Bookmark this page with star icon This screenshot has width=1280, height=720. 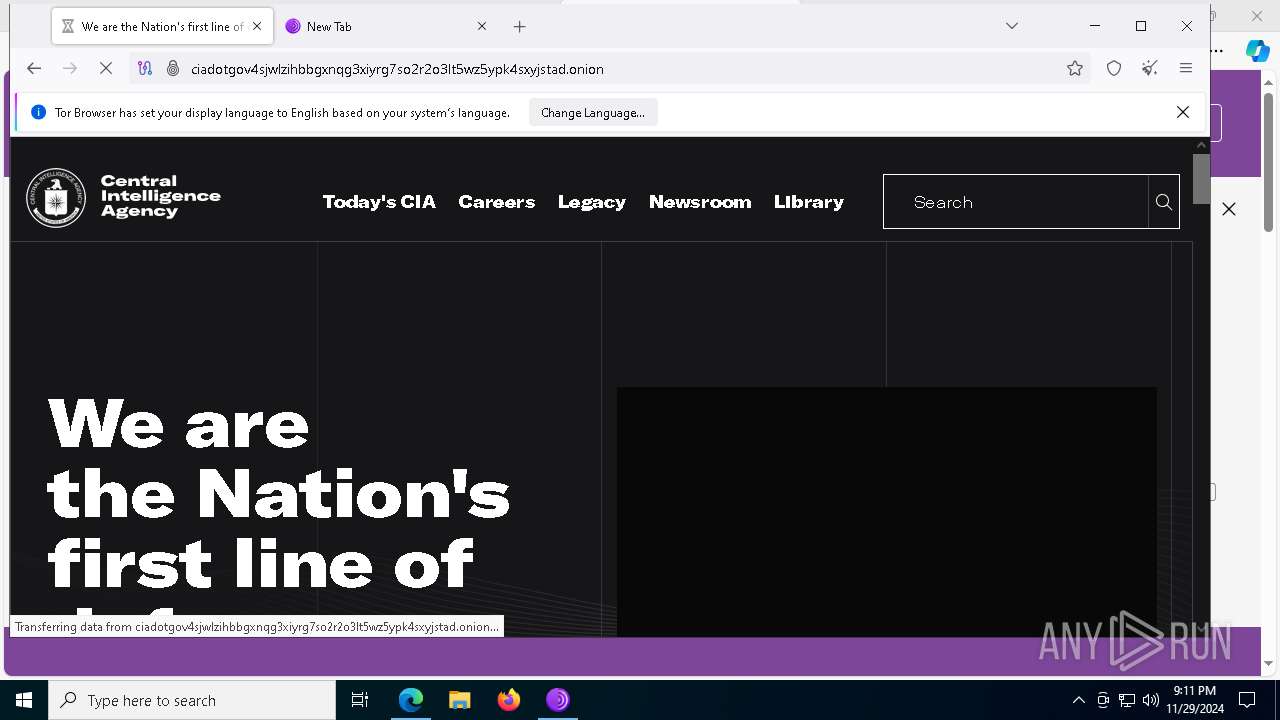pos(1075,68)
